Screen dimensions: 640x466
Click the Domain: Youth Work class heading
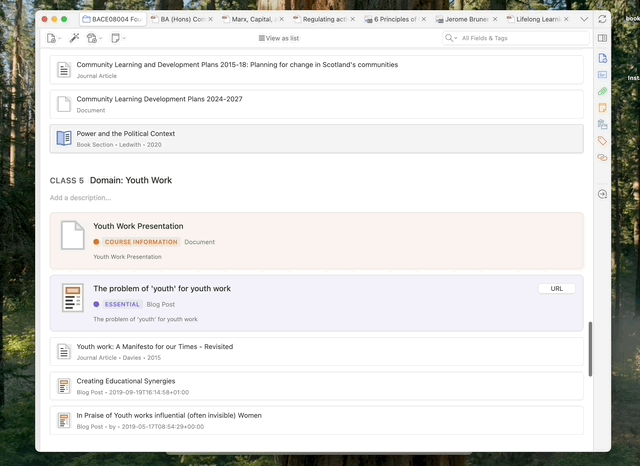[x=131, y=180]
